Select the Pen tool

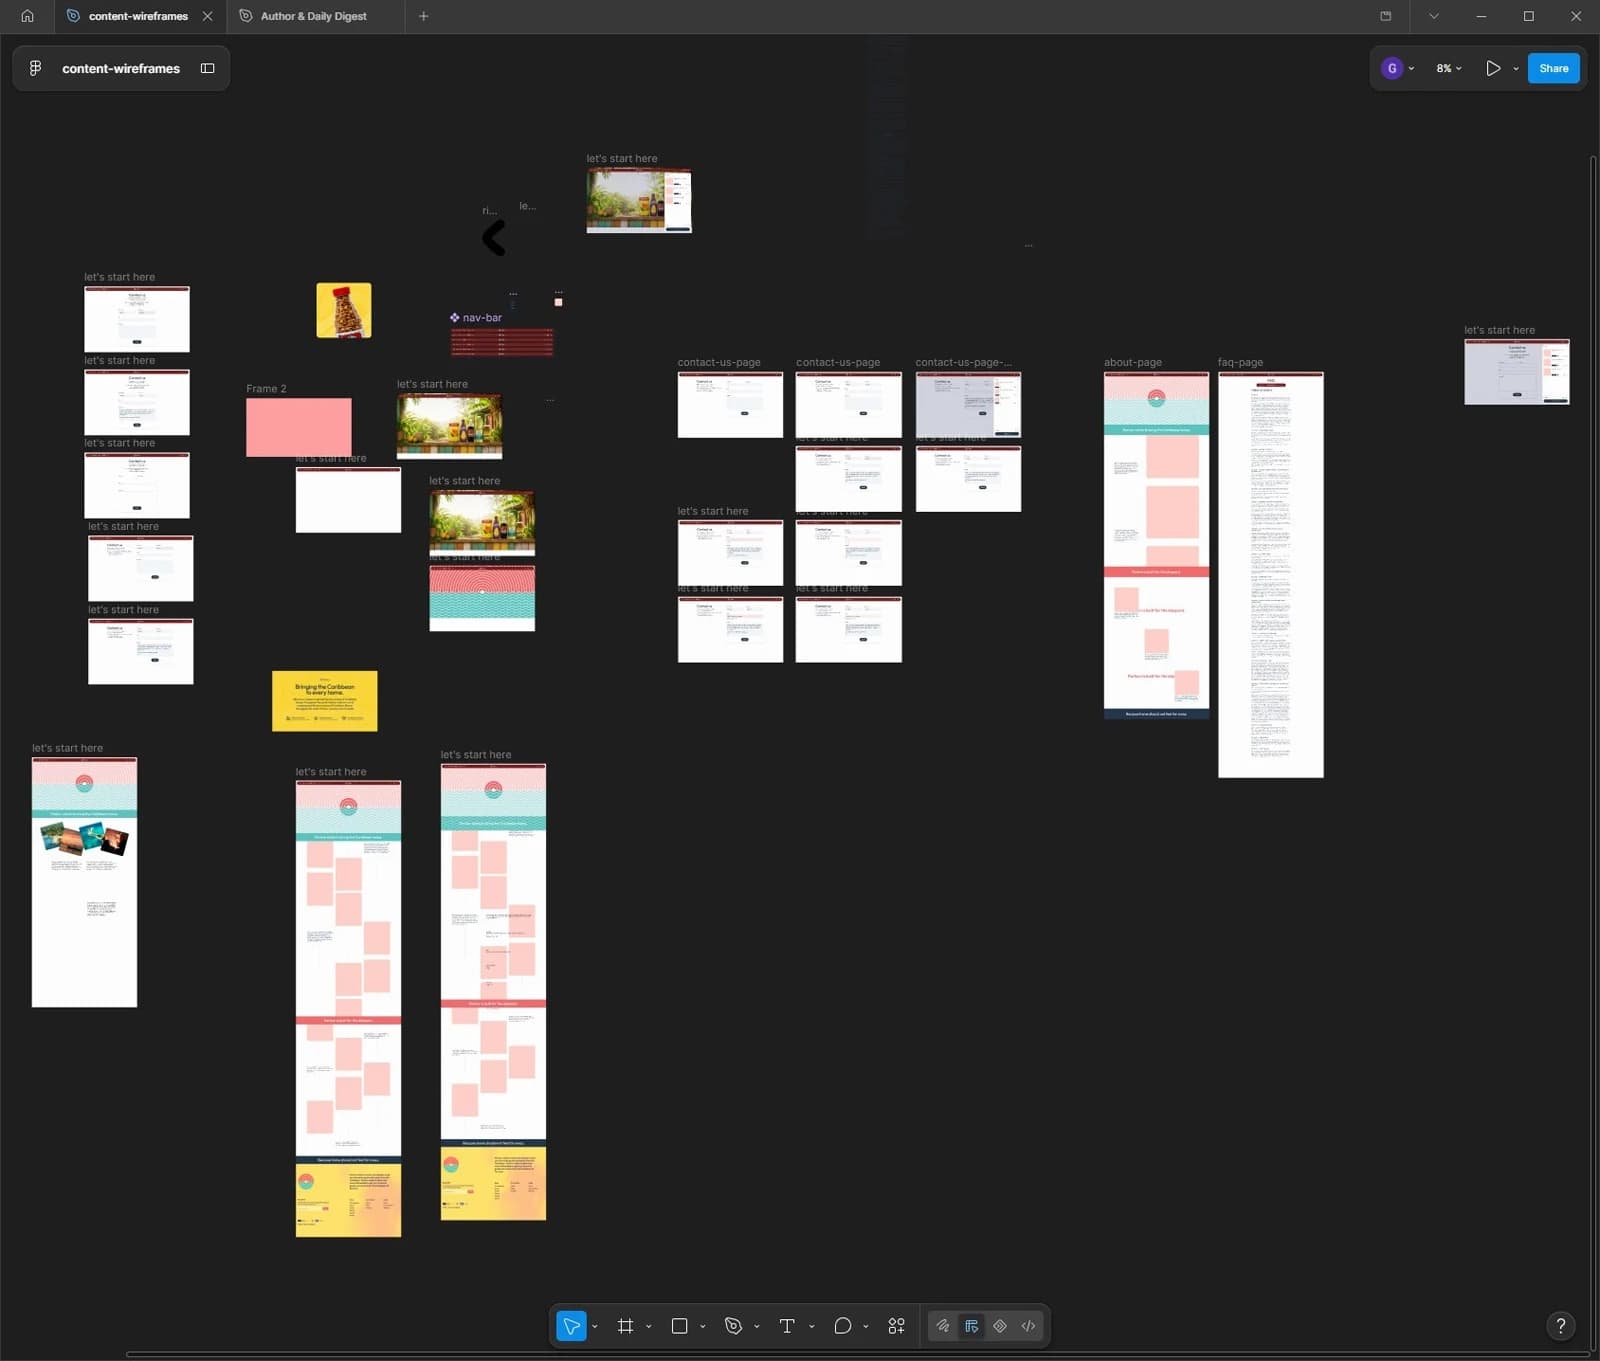(733, 1326)
